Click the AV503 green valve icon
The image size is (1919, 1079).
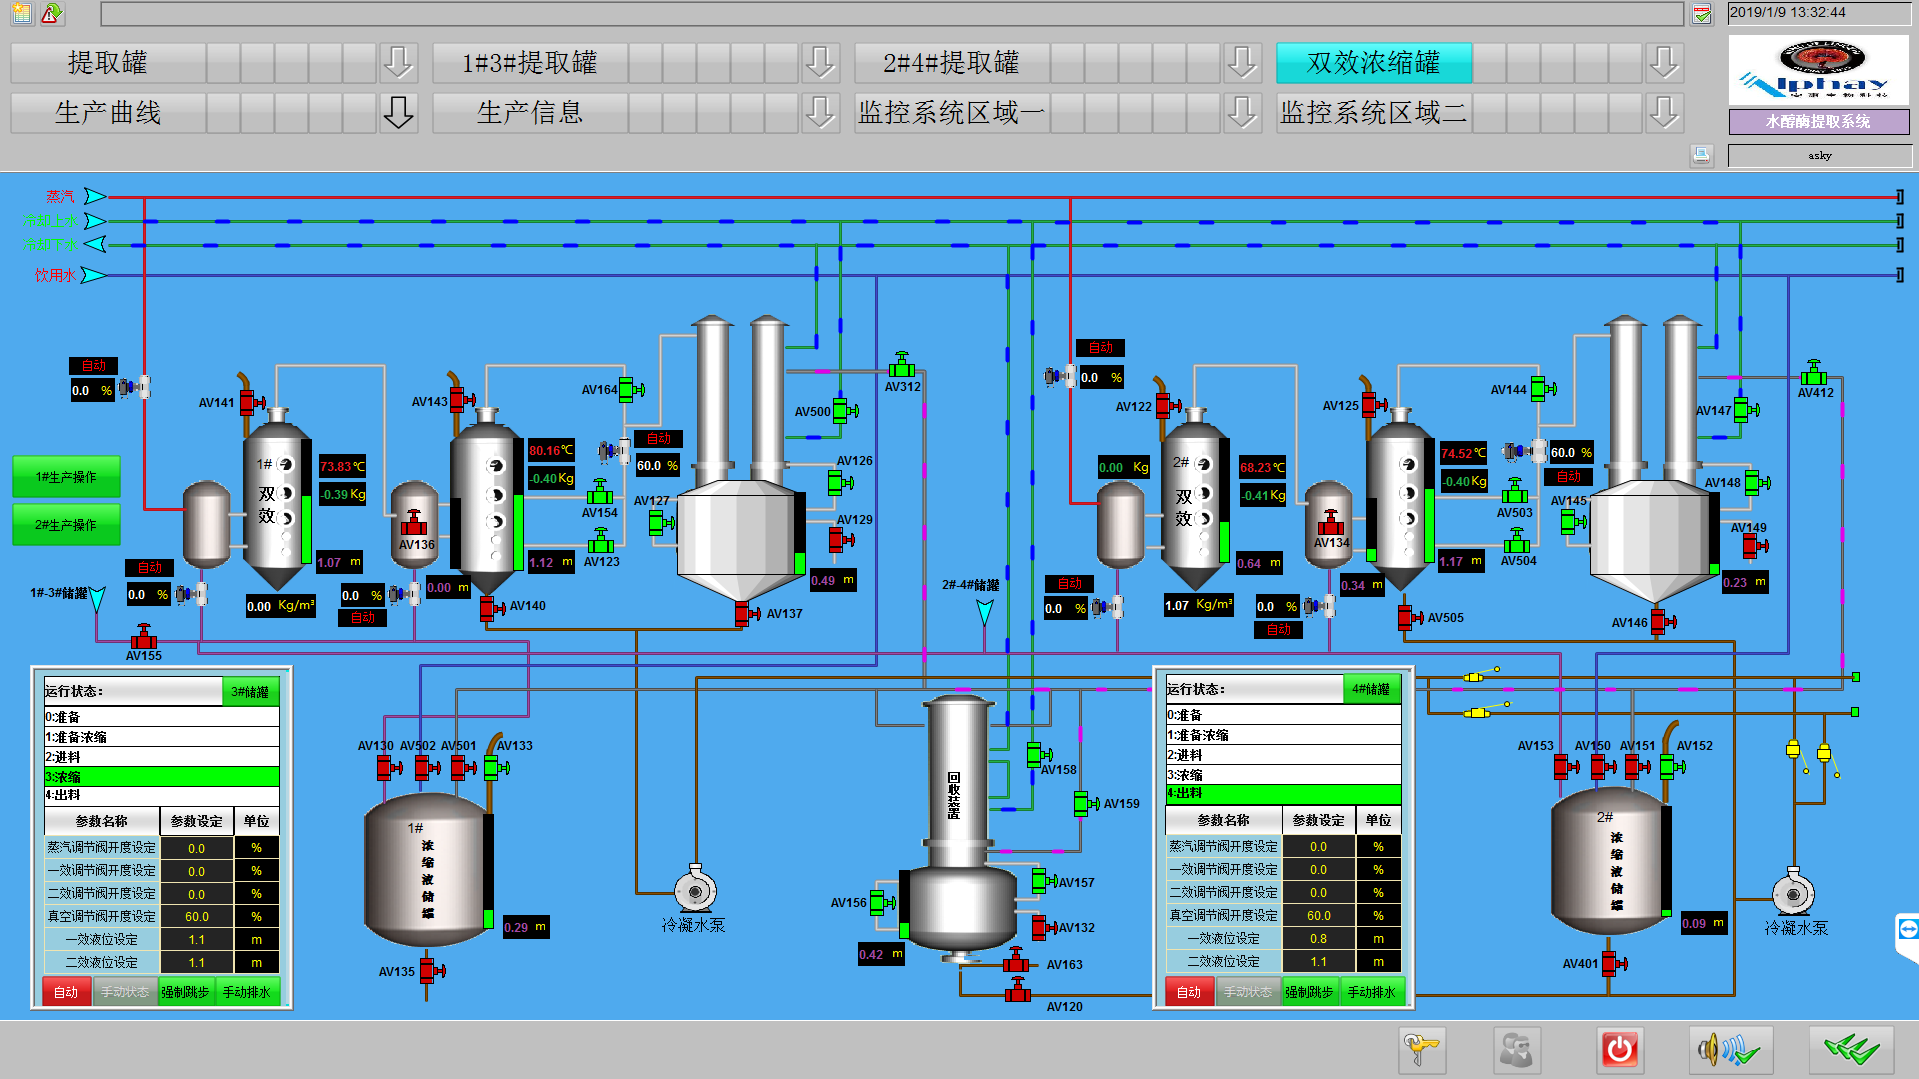[1515, 492]
